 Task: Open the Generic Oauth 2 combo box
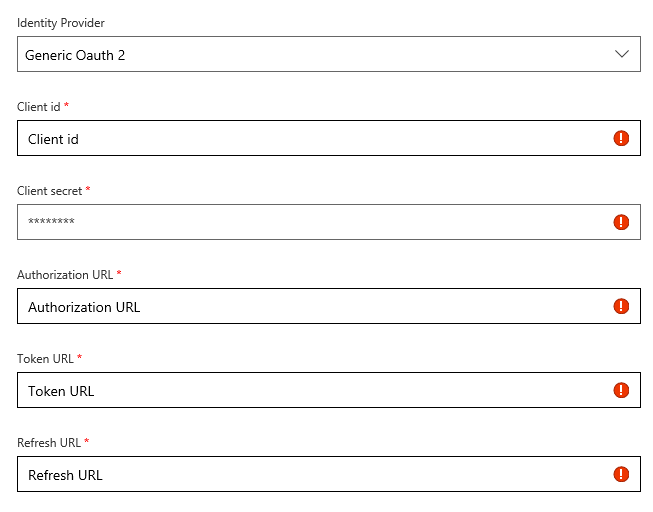point(300,54)
